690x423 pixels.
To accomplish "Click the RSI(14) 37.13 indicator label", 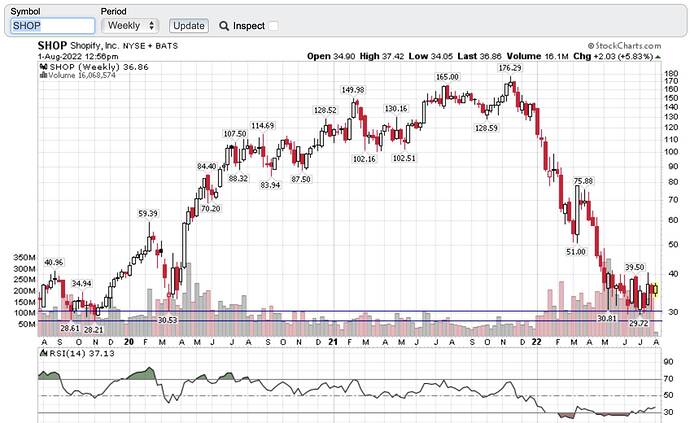I will (82, 353).
